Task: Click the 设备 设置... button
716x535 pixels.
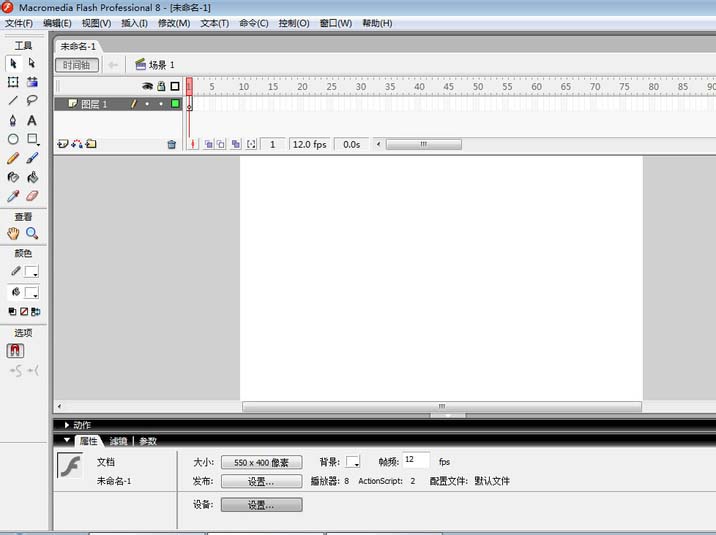Action: point(262,505)
